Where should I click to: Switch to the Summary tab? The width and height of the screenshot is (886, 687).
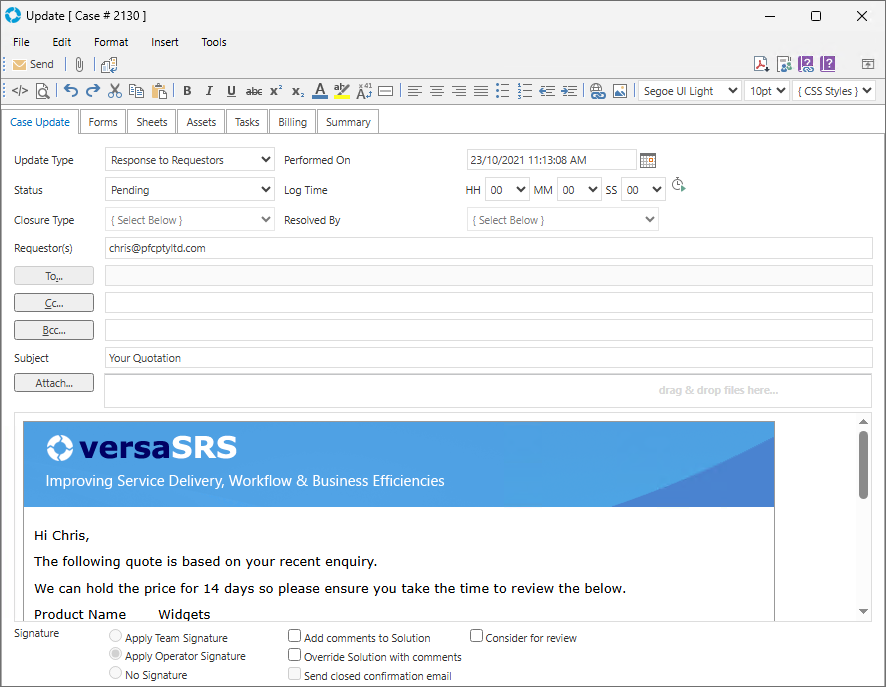click(x=348, y=122)
